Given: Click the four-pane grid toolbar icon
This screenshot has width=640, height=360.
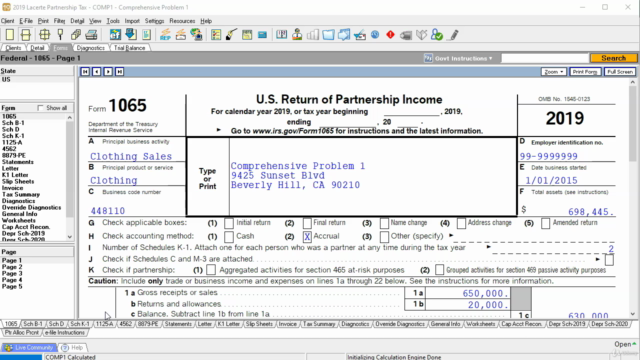Looking at the screenshot, I should 44,35.
